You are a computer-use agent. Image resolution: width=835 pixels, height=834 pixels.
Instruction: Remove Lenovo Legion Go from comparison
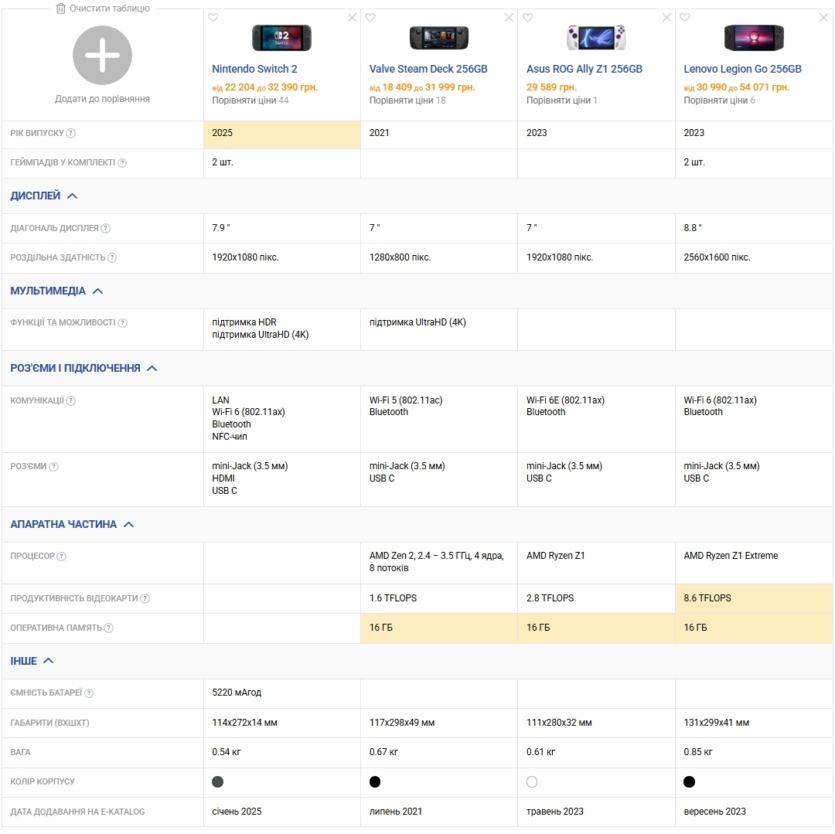coord(824,18)
